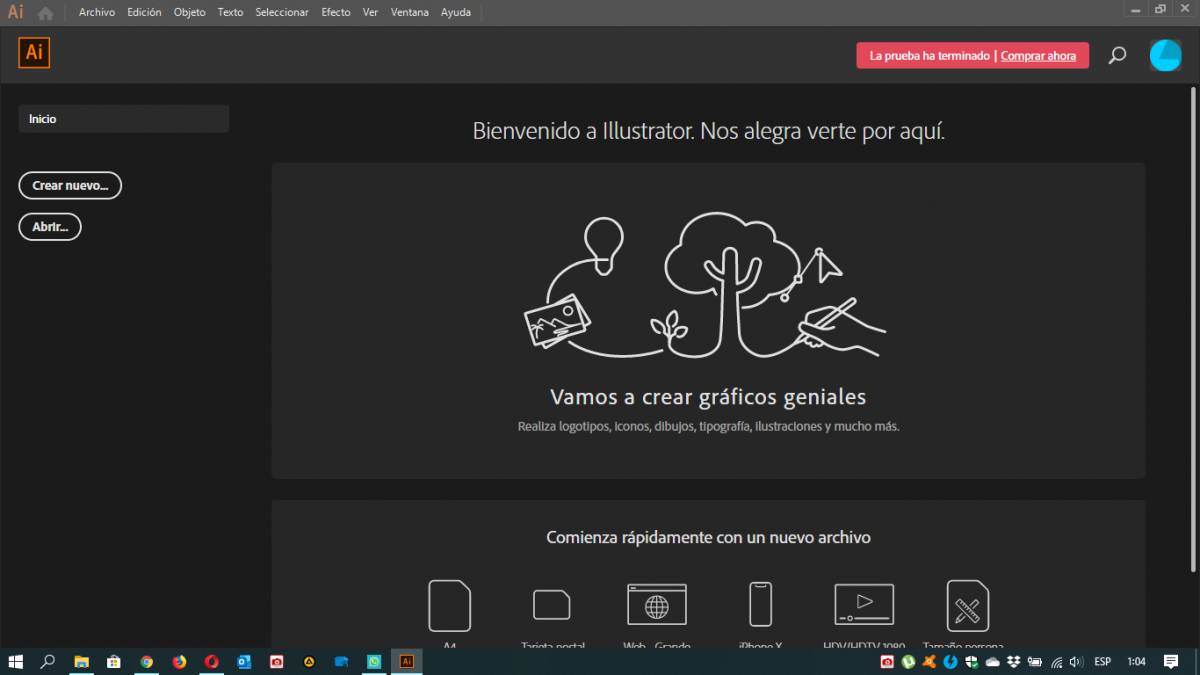This screenshot has height=675, width=1200.
Task: Click the OneDrive cloud tray icon
Action: (x=993, y=662)
